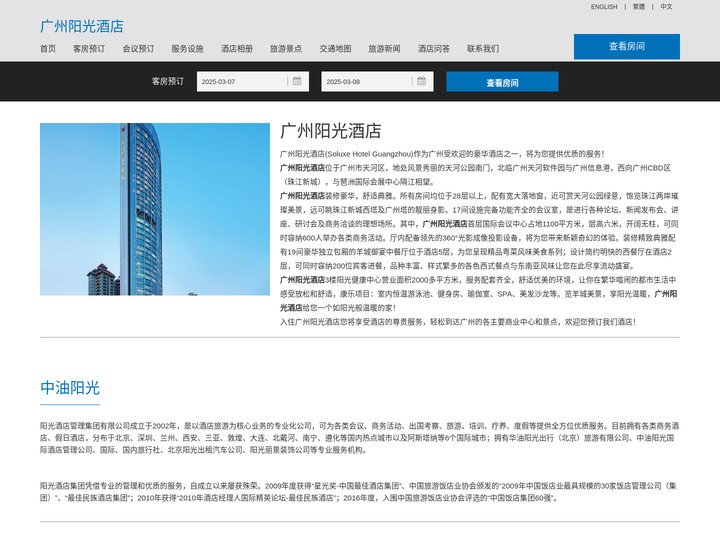This screenshot has height=540, width=720.
Task: Click the 客房预订 label in the dark bar
Action: coord(168,81)
